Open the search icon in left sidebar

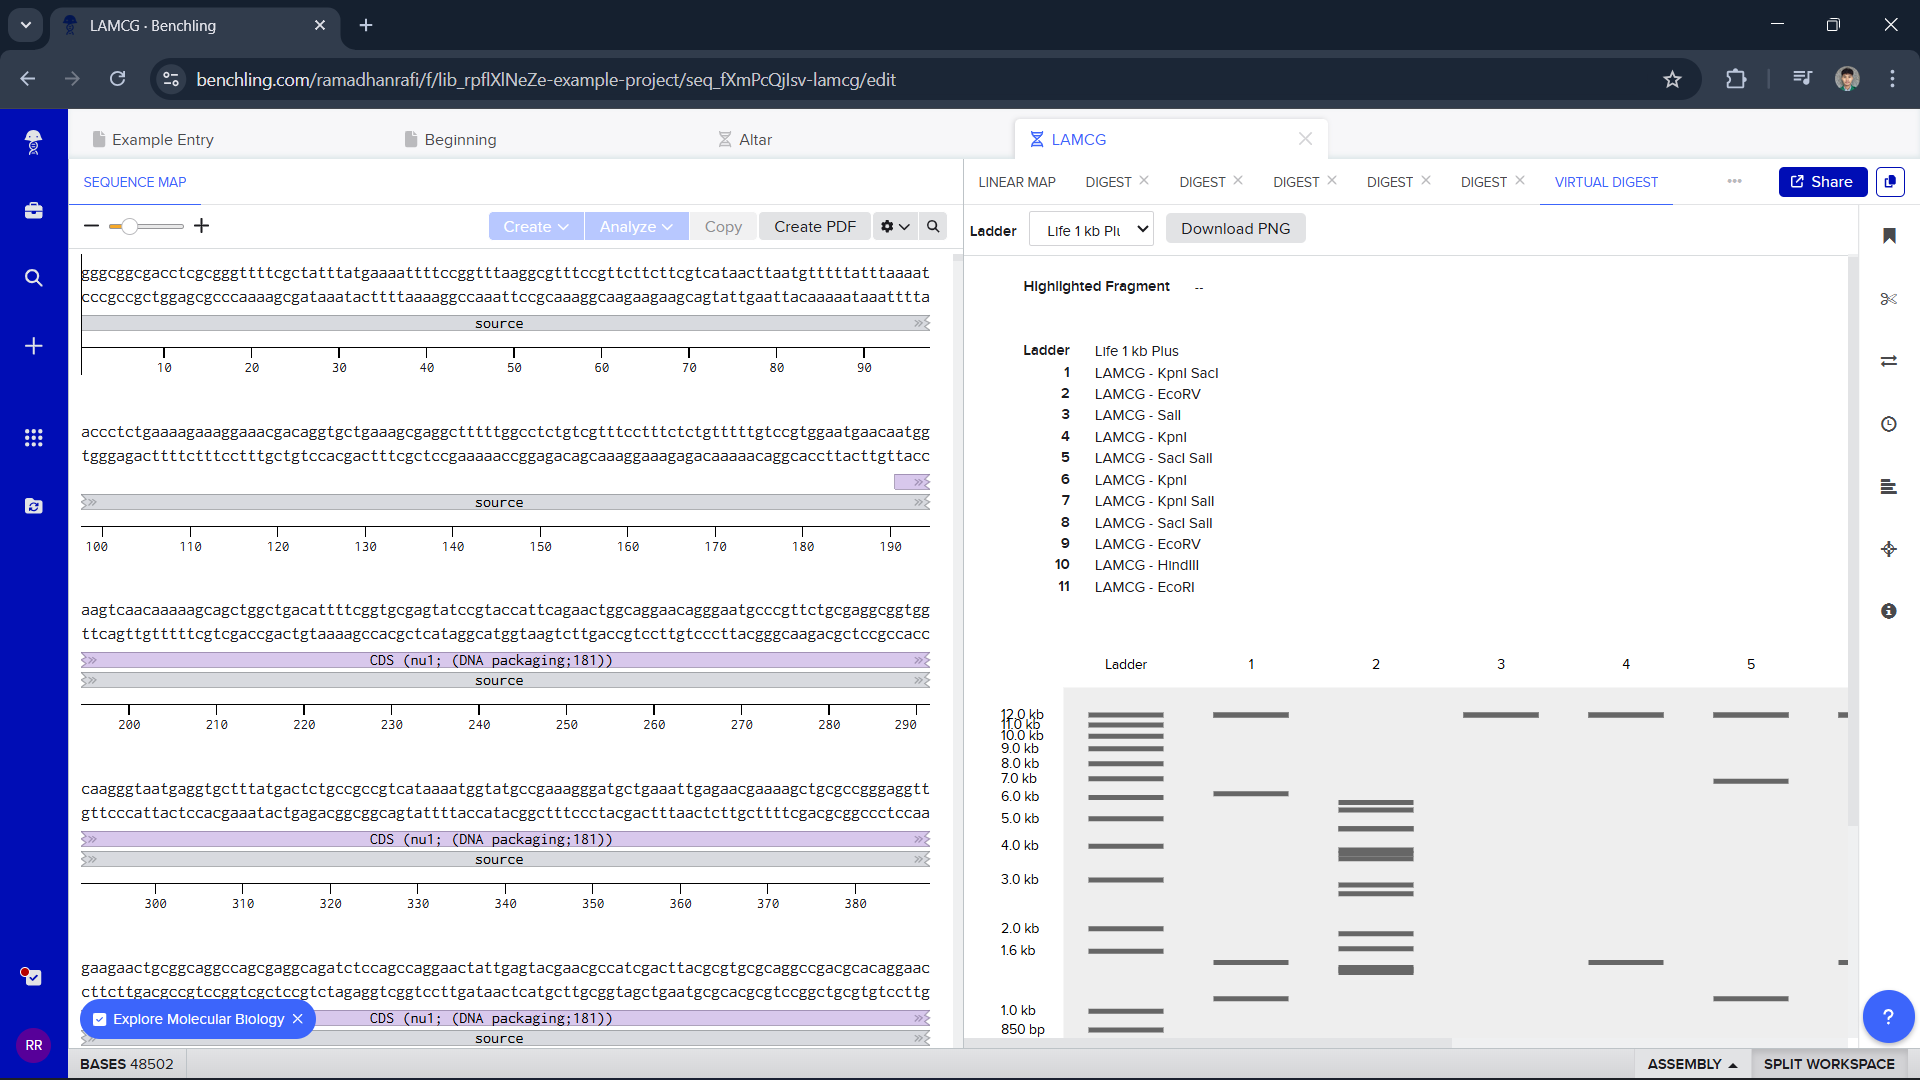click(33, 278)
